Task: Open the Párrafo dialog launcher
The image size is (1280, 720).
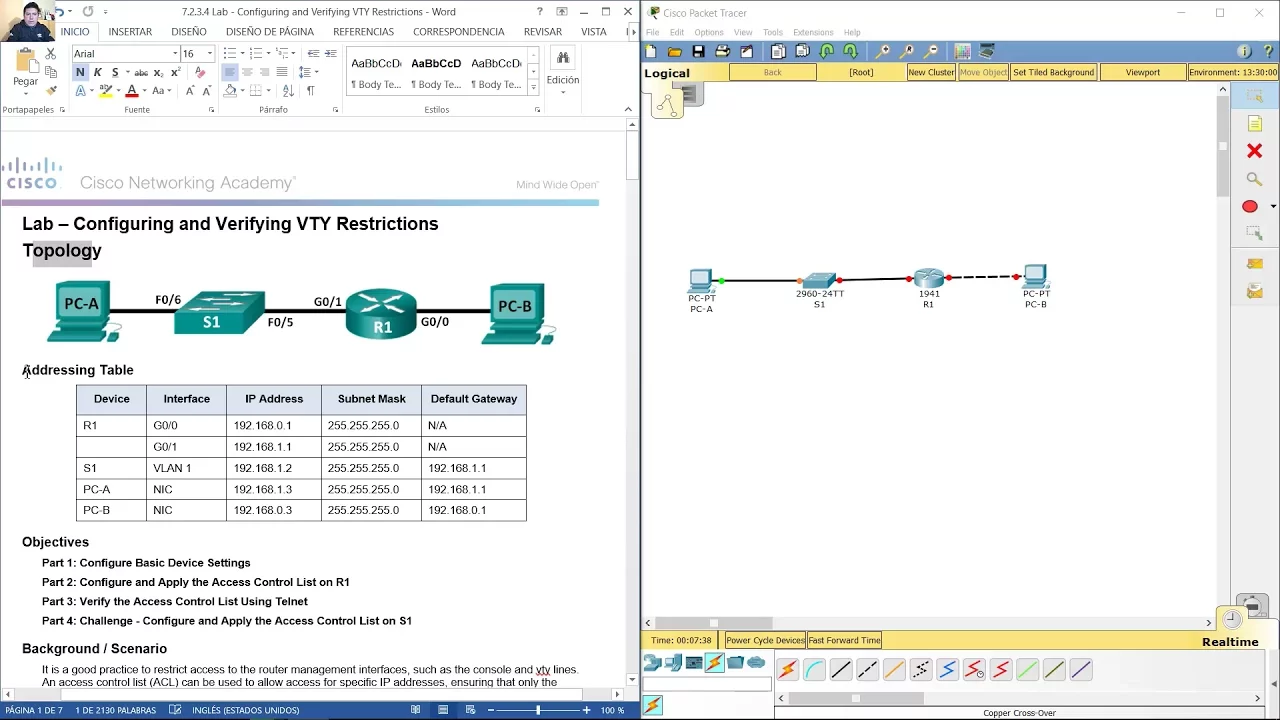Action: tap(335, 110)
